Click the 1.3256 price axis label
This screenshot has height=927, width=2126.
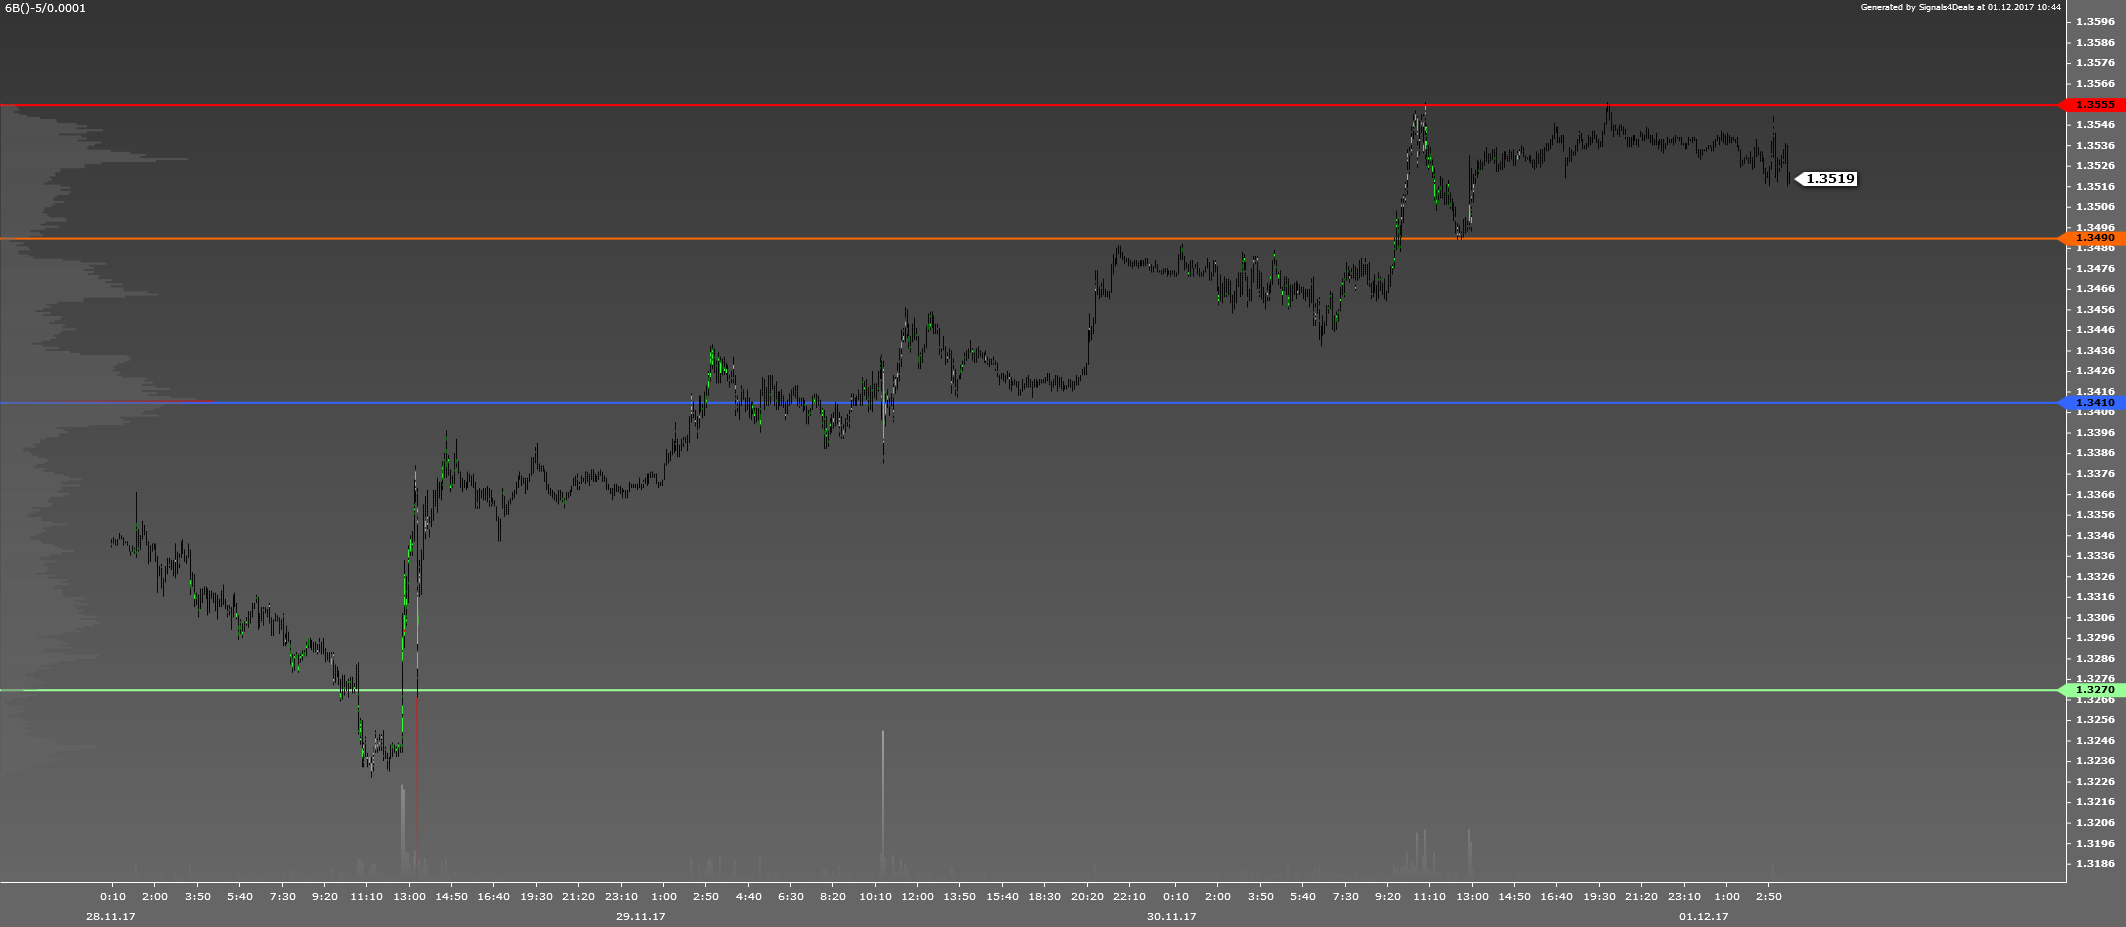(2095, 719)
